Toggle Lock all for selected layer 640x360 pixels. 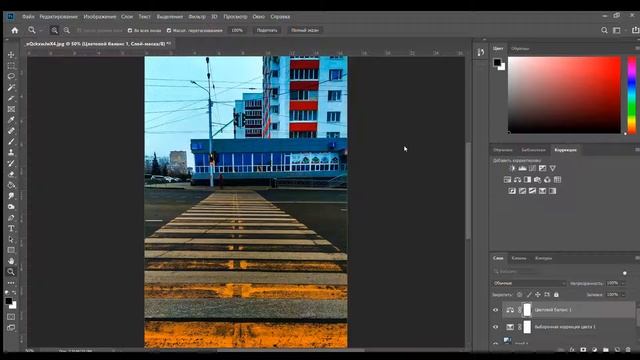[556, 295]
